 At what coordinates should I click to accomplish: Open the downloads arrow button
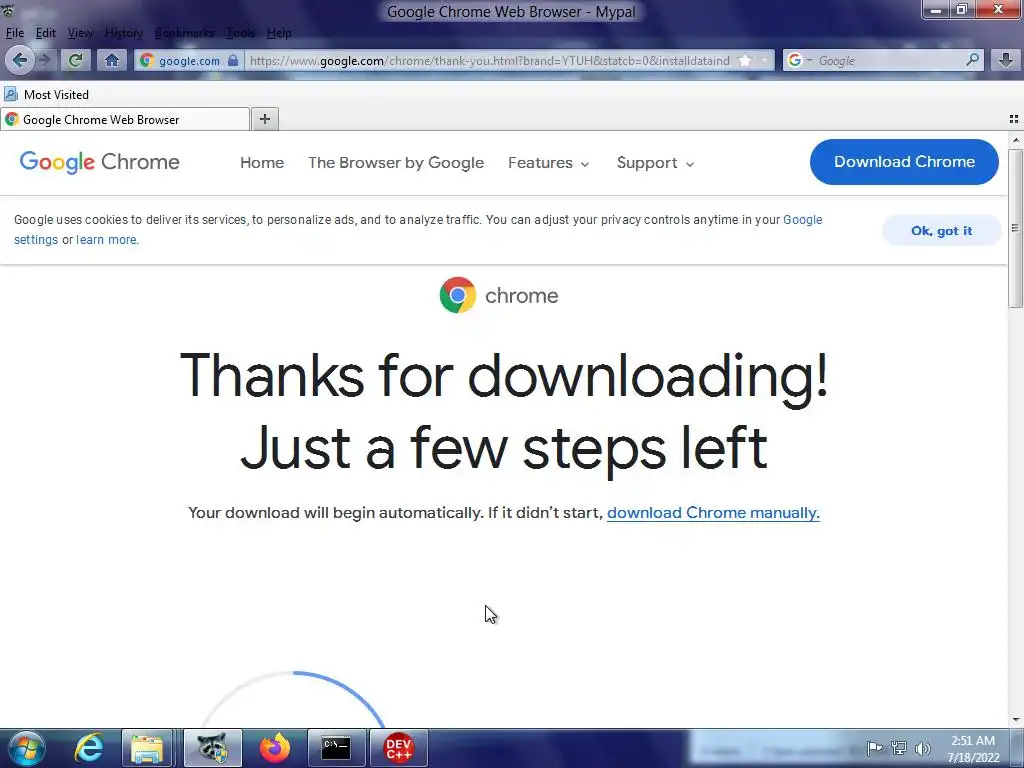pos(1006,60)
